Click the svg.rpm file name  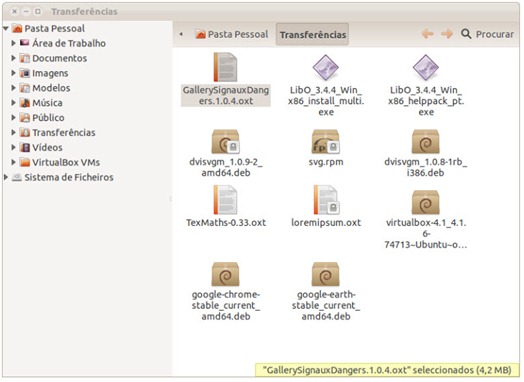[x=326, y=162]
